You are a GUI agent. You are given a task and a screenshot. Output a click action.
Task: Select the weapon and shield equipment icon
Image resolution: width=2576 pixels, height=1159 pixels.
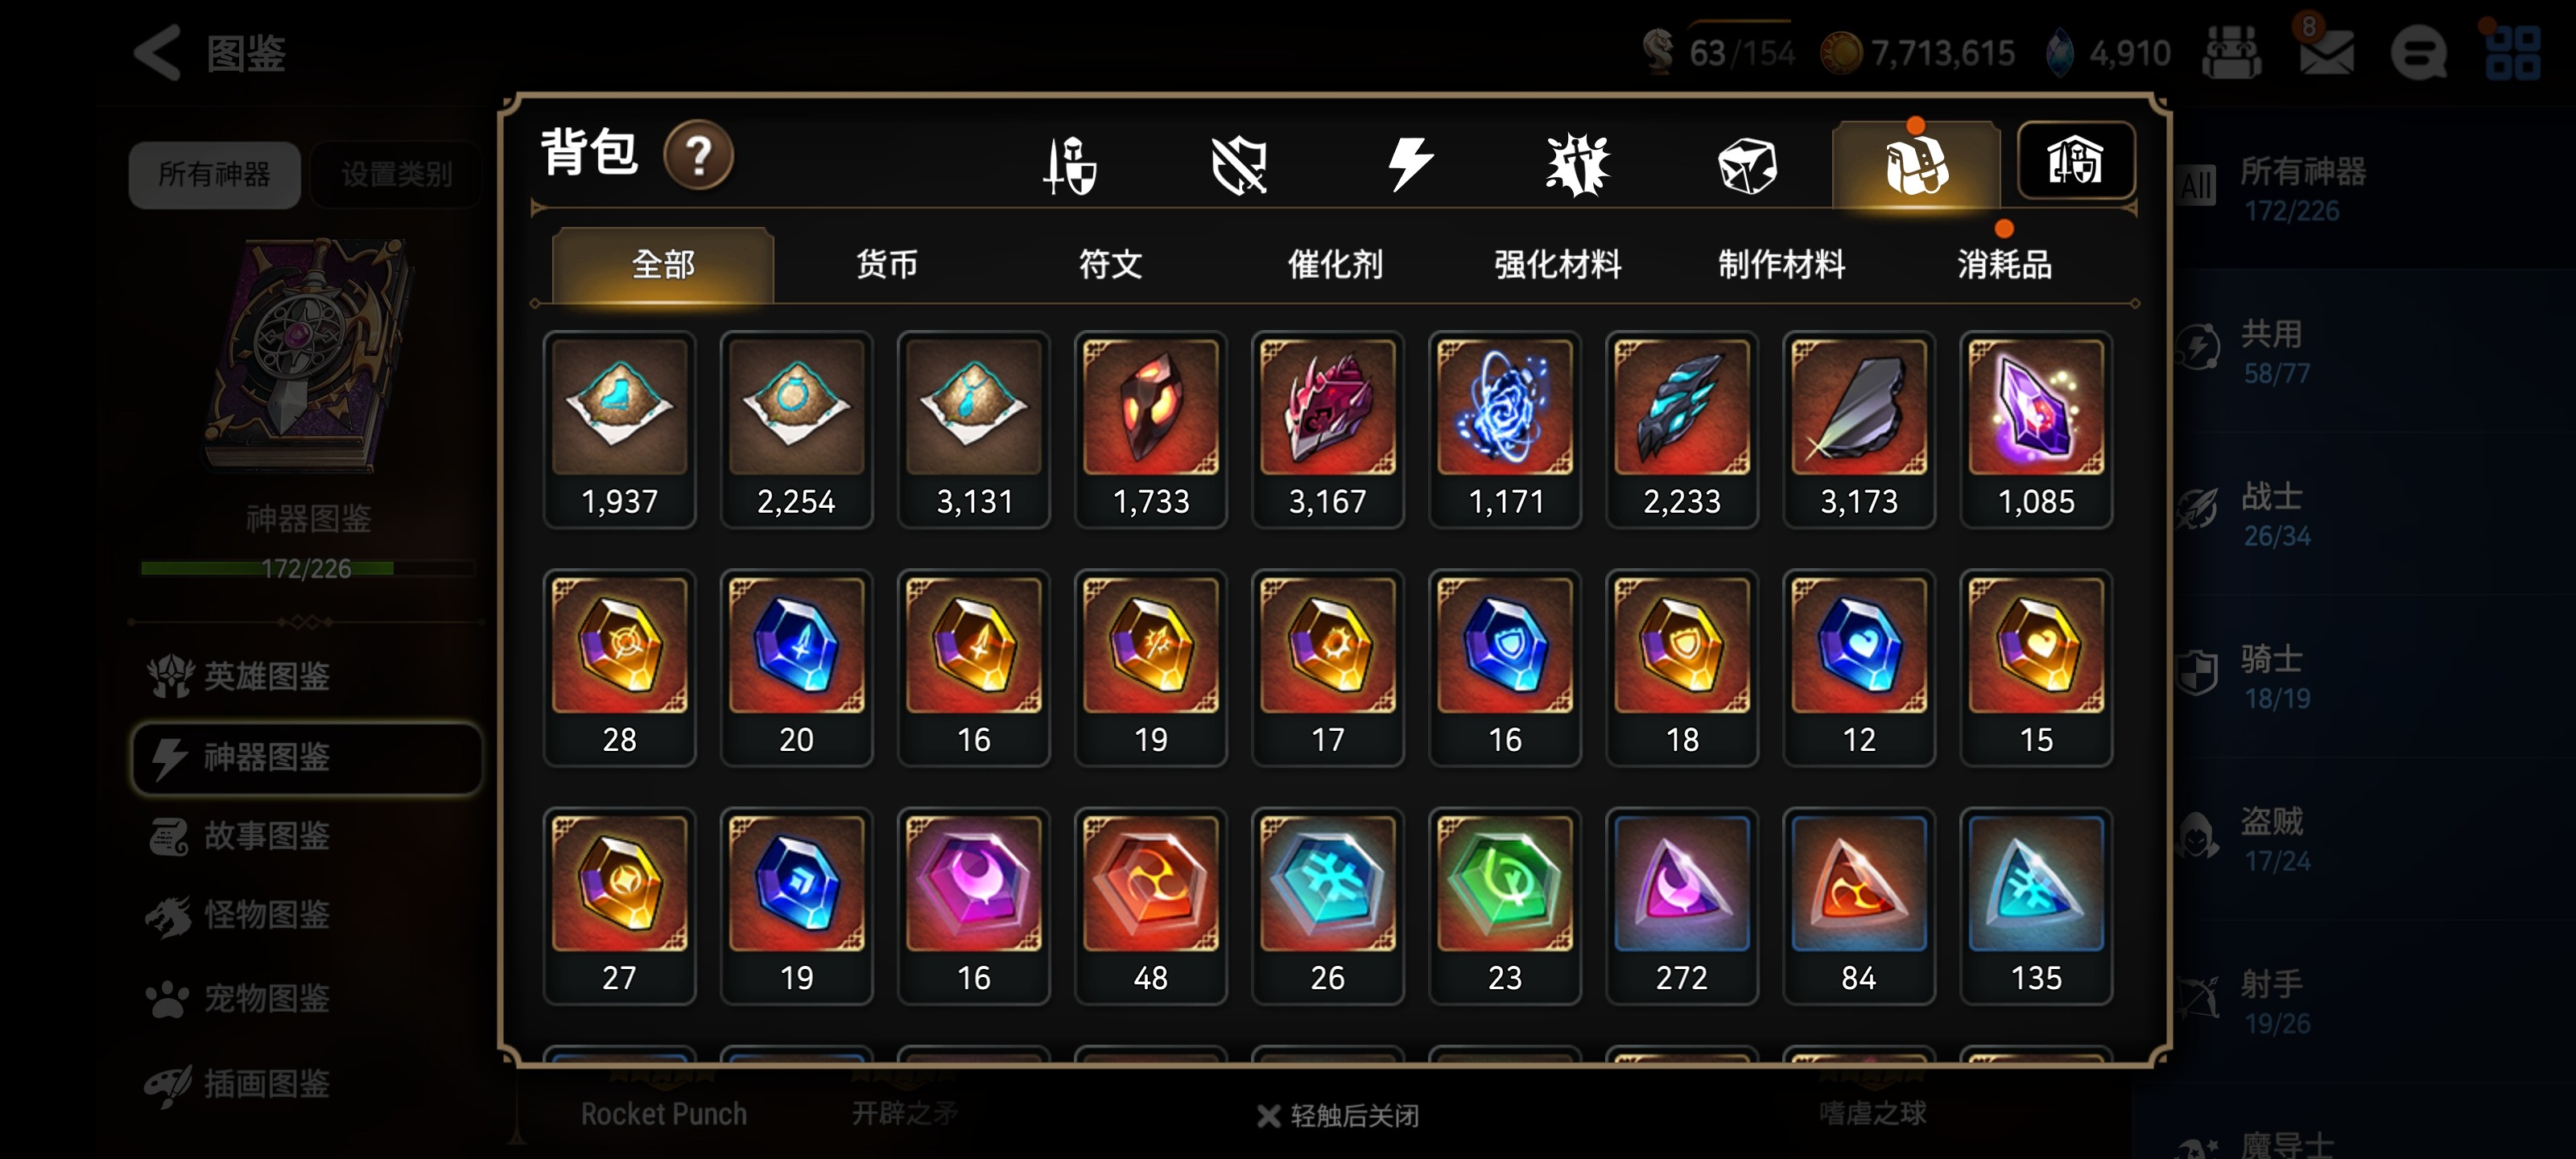tap(1069, 164)
